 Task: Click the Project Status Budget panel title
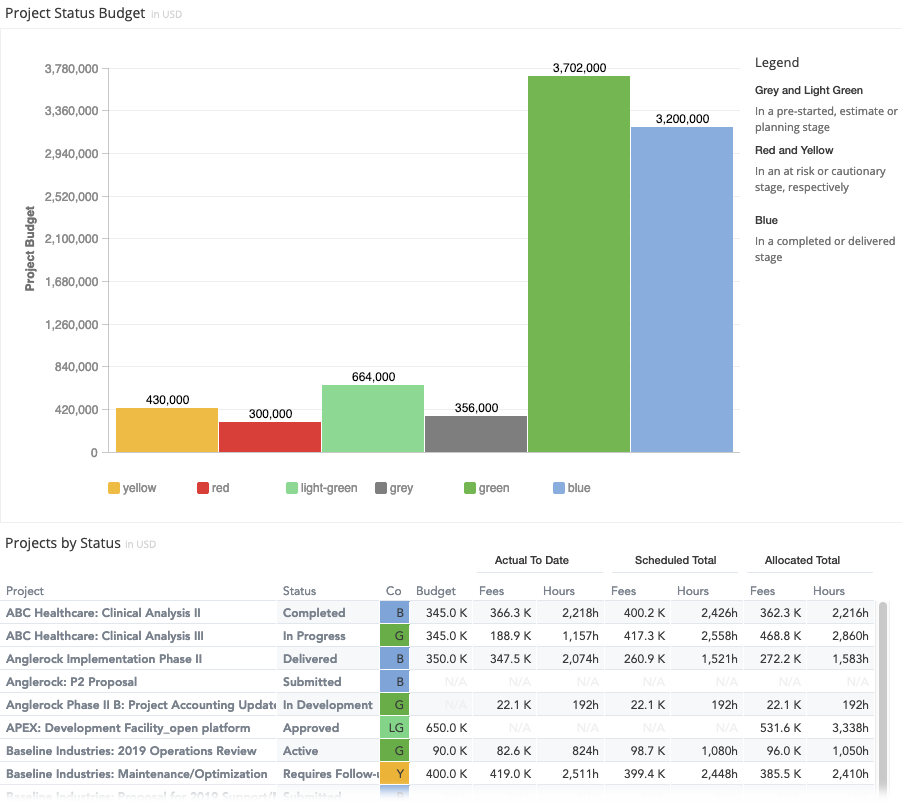[x=75, y=13]
